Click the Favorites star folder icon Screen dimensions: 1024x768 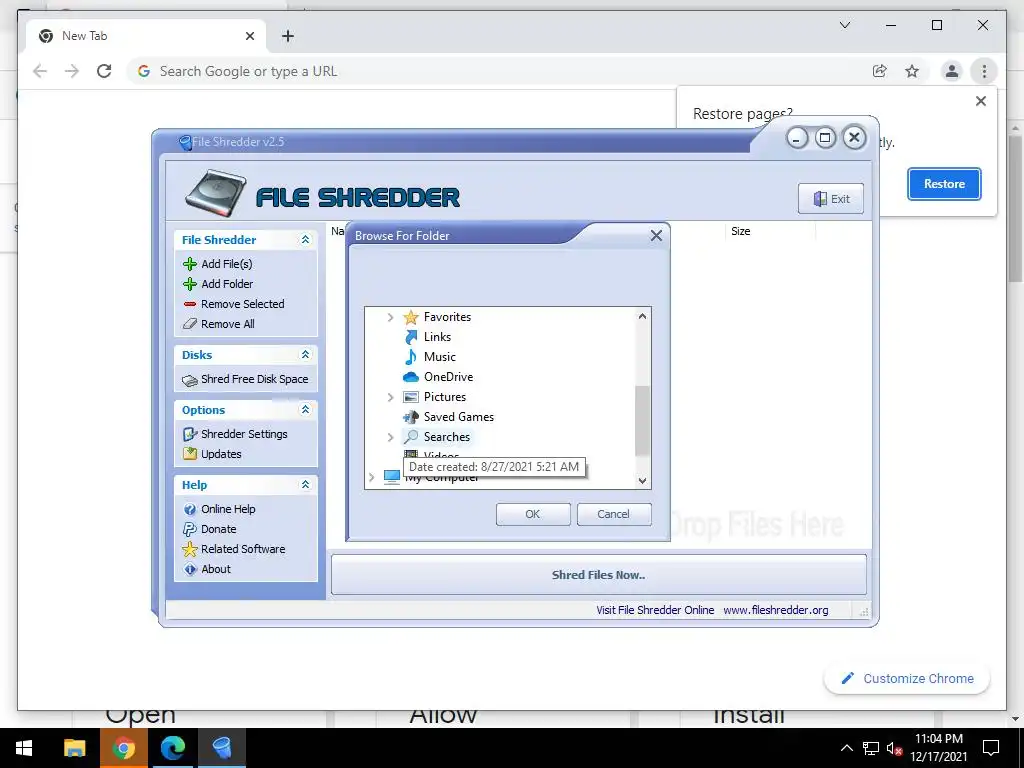tap(411, 317)
